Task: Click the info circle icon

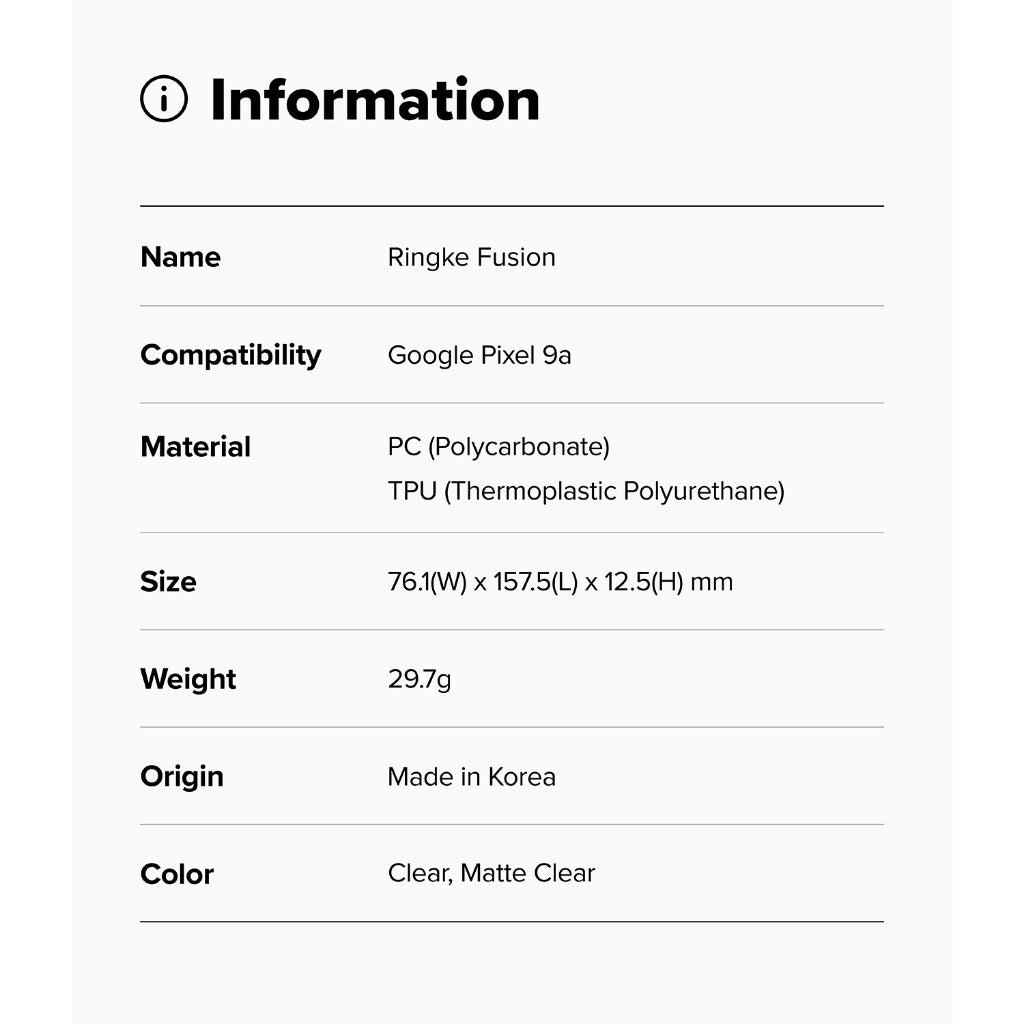Action: [x=164, y=99]
